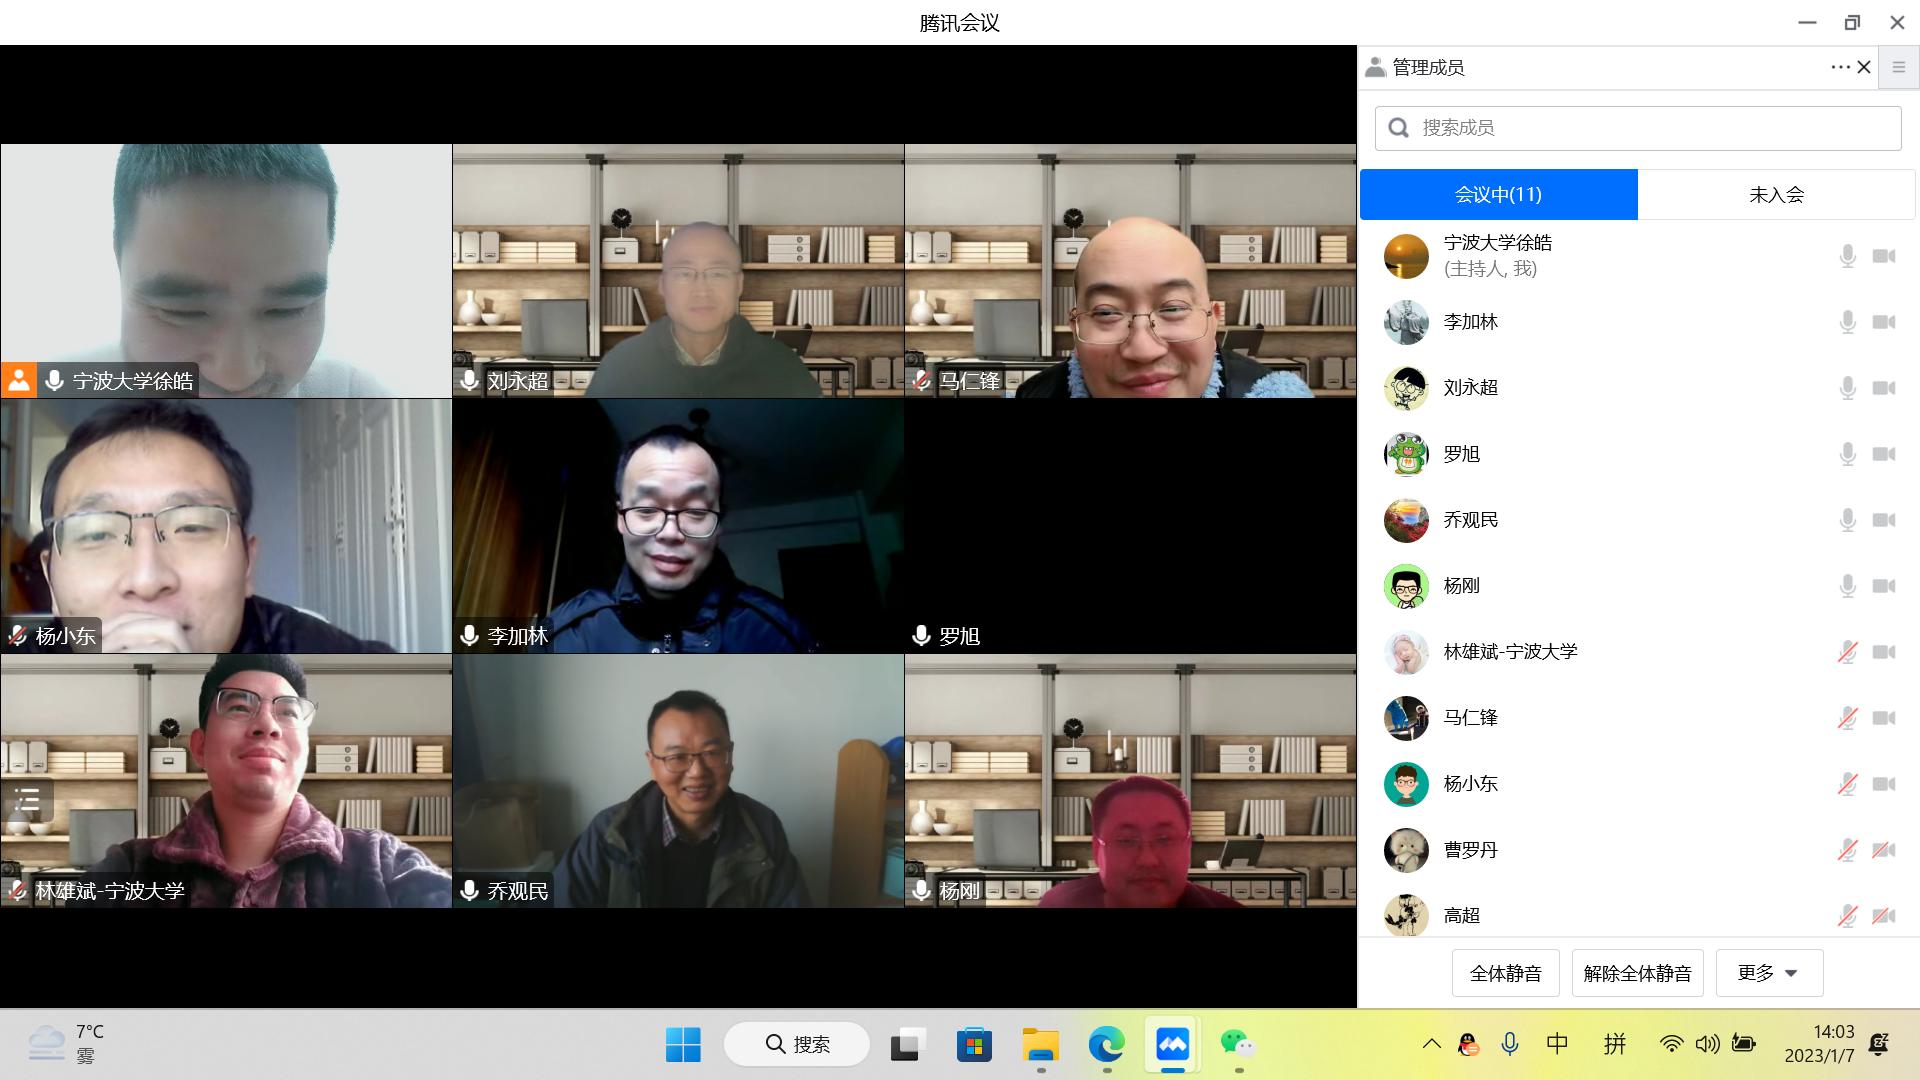Mute 李加林's microphone in member list
Image resolution: width=1920 pixels, height=1080 pixels.
[x=1847, y=322]
